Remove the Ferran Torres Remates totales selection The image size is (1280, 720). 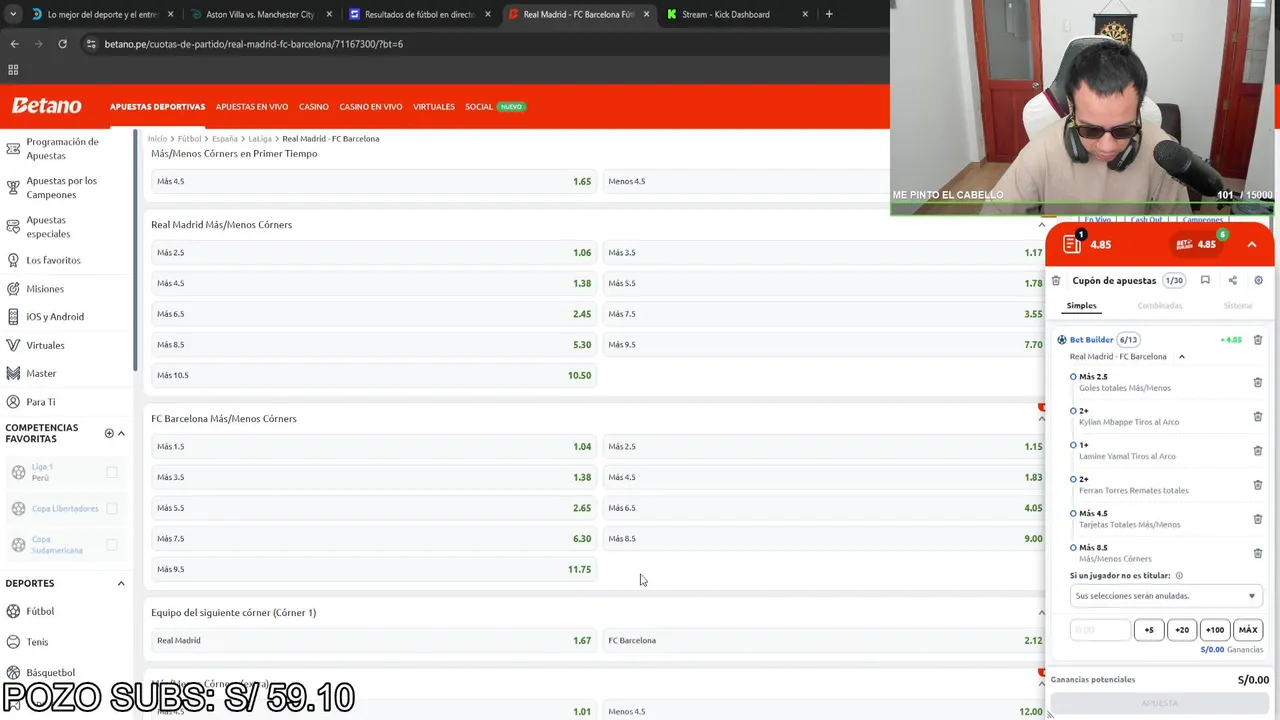pyautogui.click(x=1258, y=485)
